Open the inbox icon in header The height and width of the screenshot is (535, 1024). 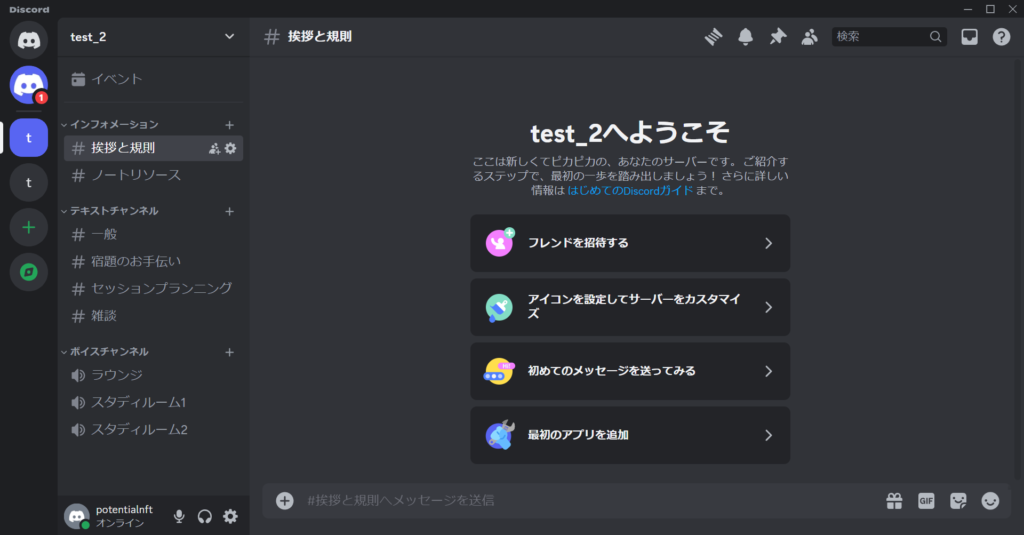click(969, 37)
